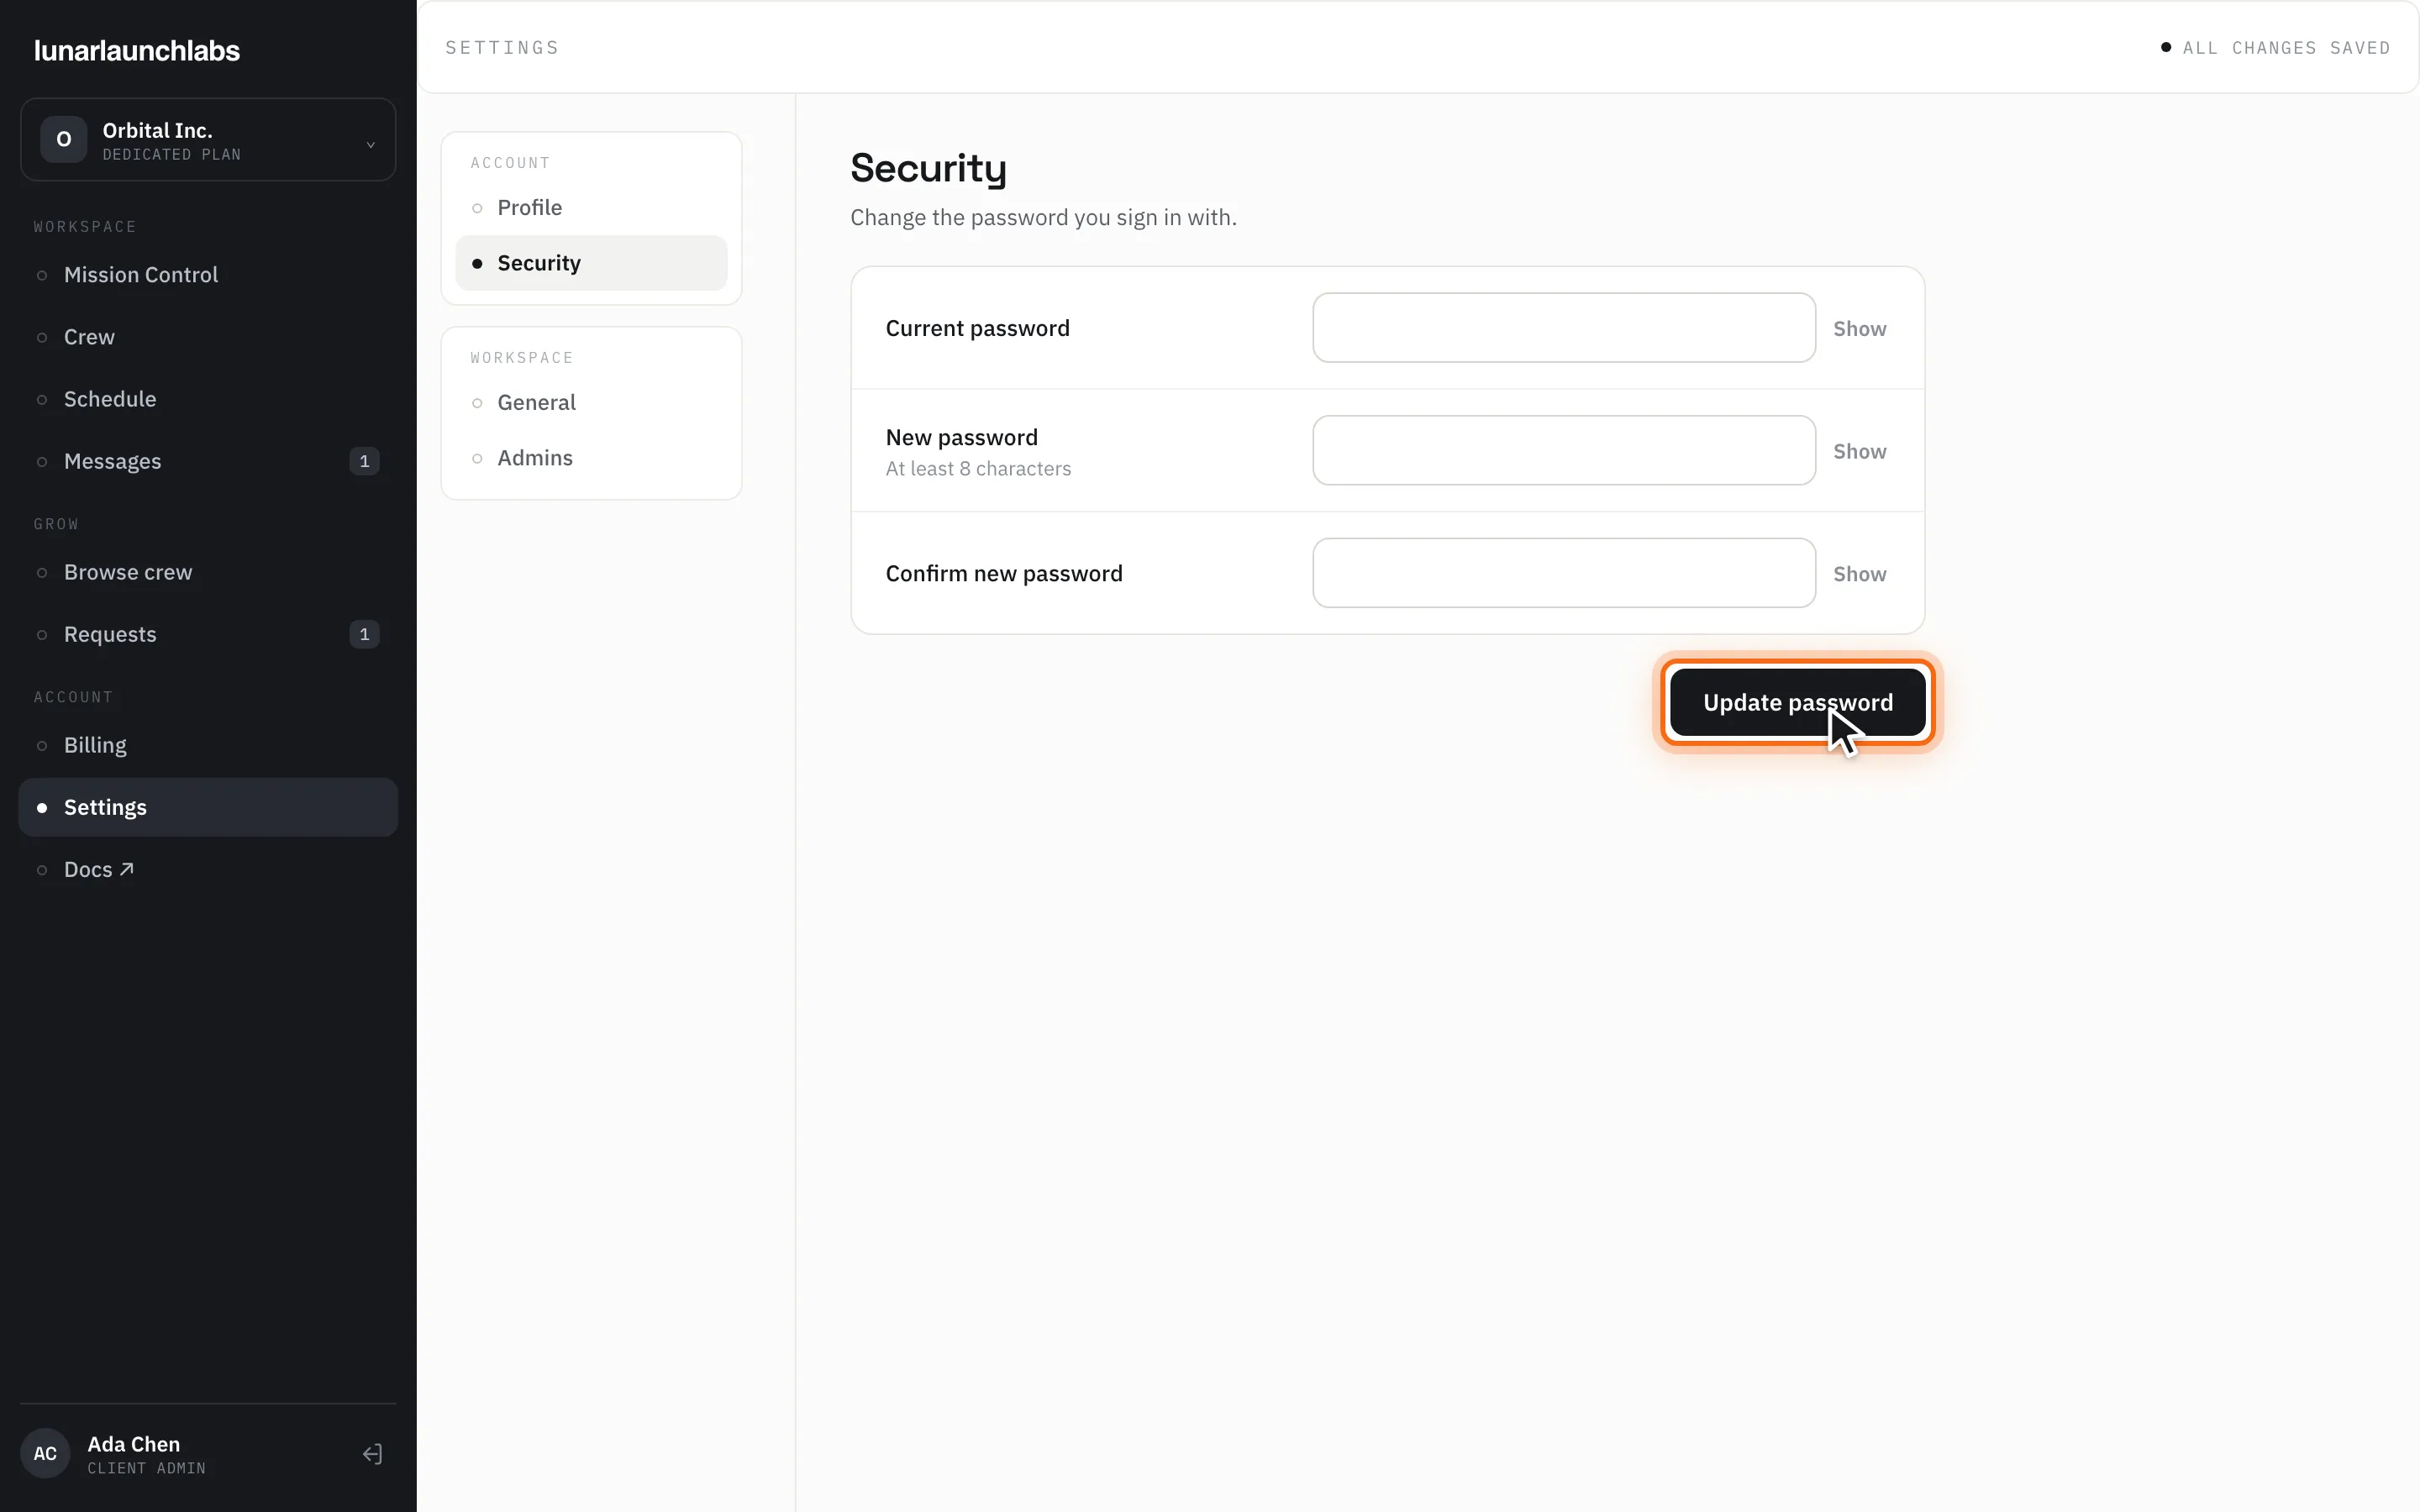
Task: Open the Docs external link
Action: 208,869
